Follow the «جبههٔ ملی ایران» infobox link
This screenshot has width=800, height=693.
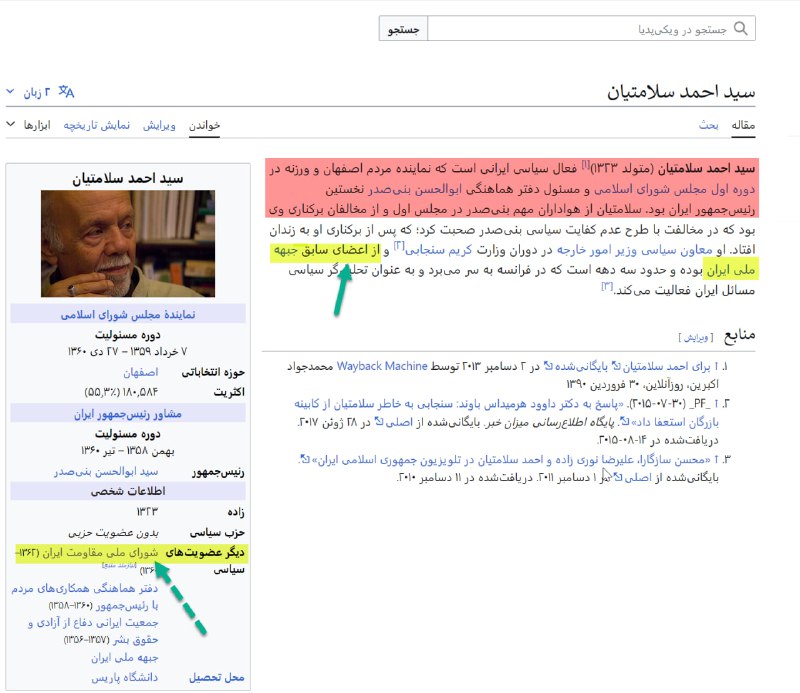[x=124, y=658]
